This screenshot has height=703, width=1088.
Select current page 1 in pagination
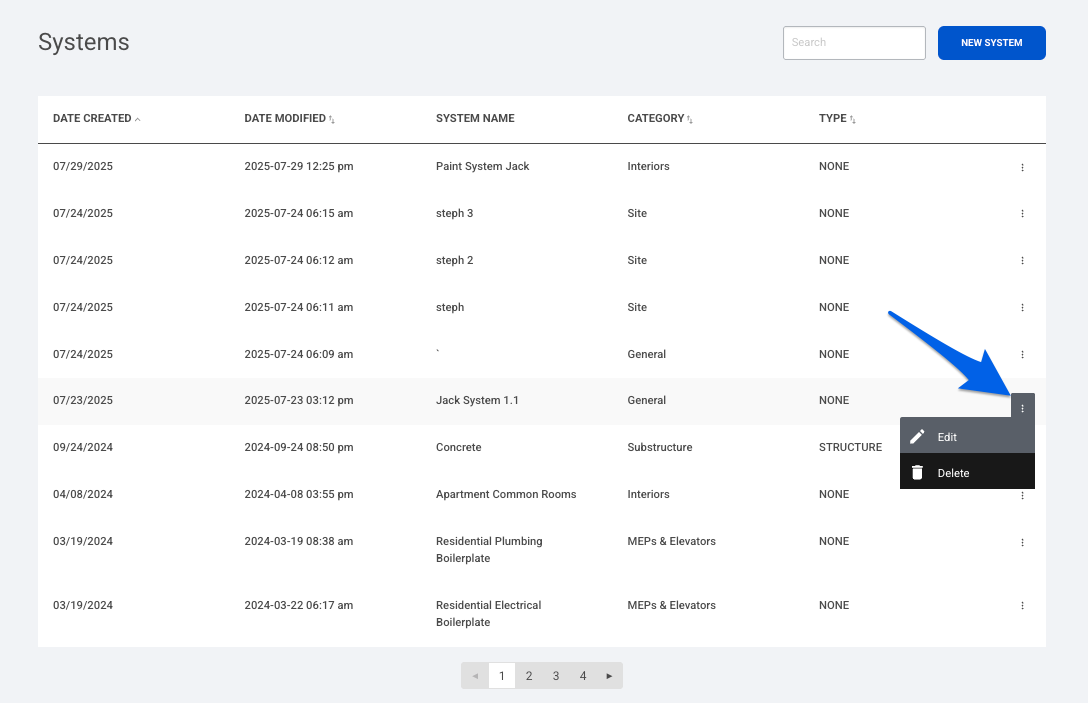[x=502, y=675]
